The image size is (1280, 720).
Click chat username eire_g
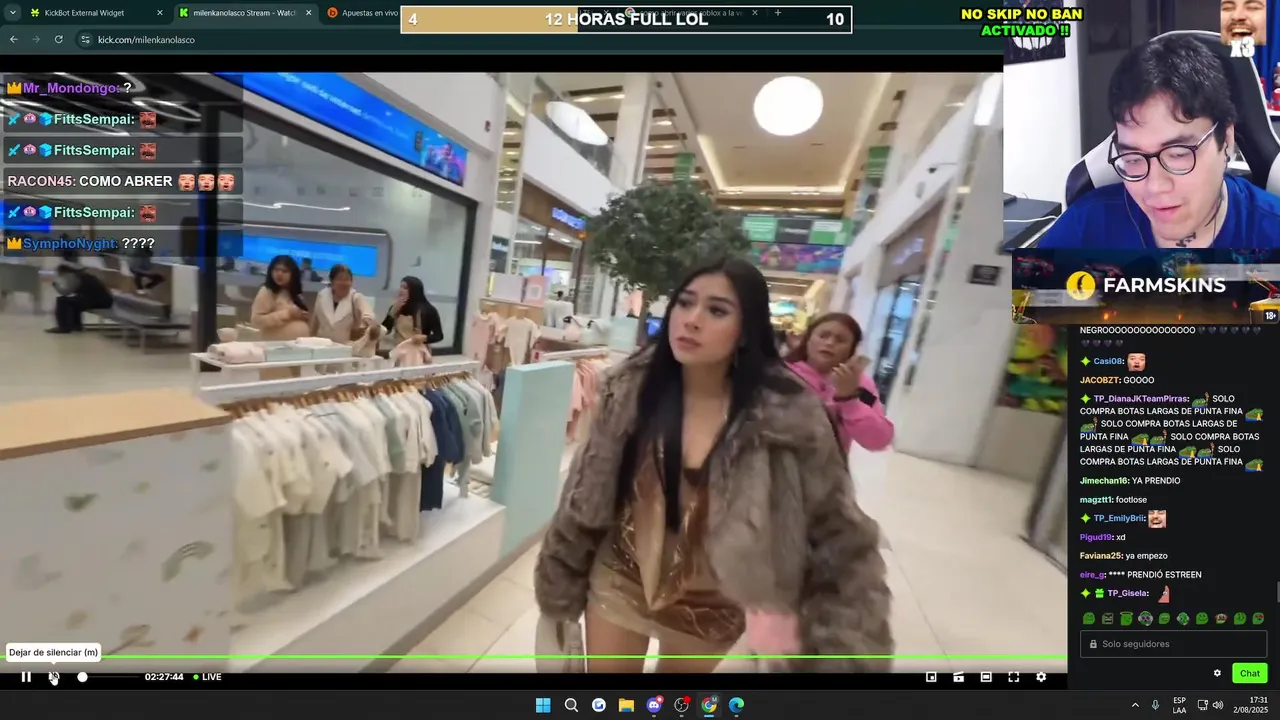coord(1092,575)
